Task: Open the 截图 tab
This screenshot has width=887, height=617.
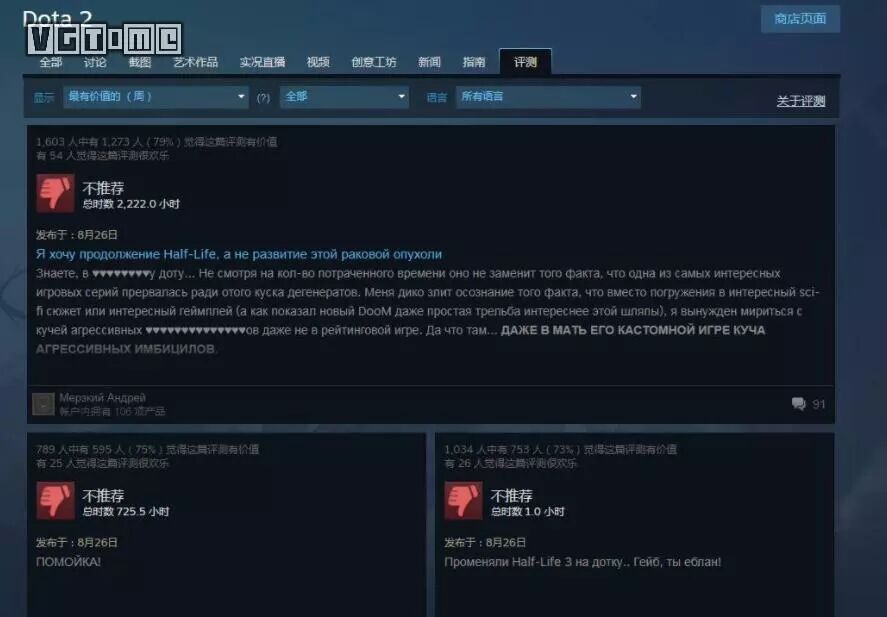Action: (140, 62)
